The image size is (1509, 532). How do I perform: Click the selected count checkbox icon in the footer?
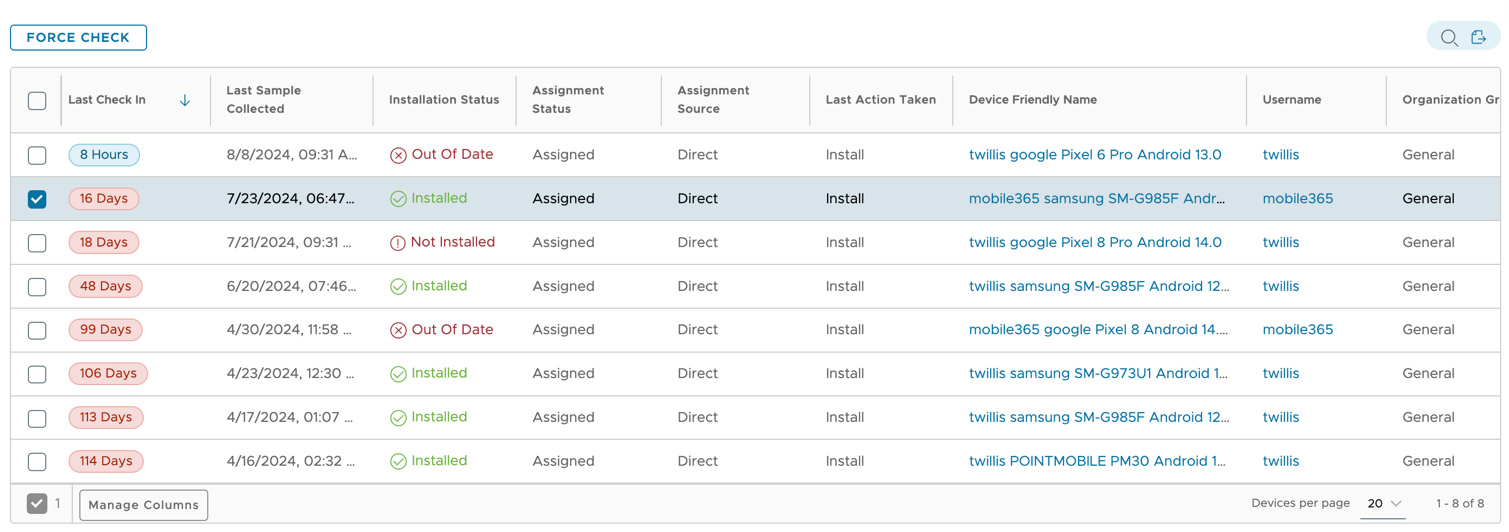tap(37, 504)
